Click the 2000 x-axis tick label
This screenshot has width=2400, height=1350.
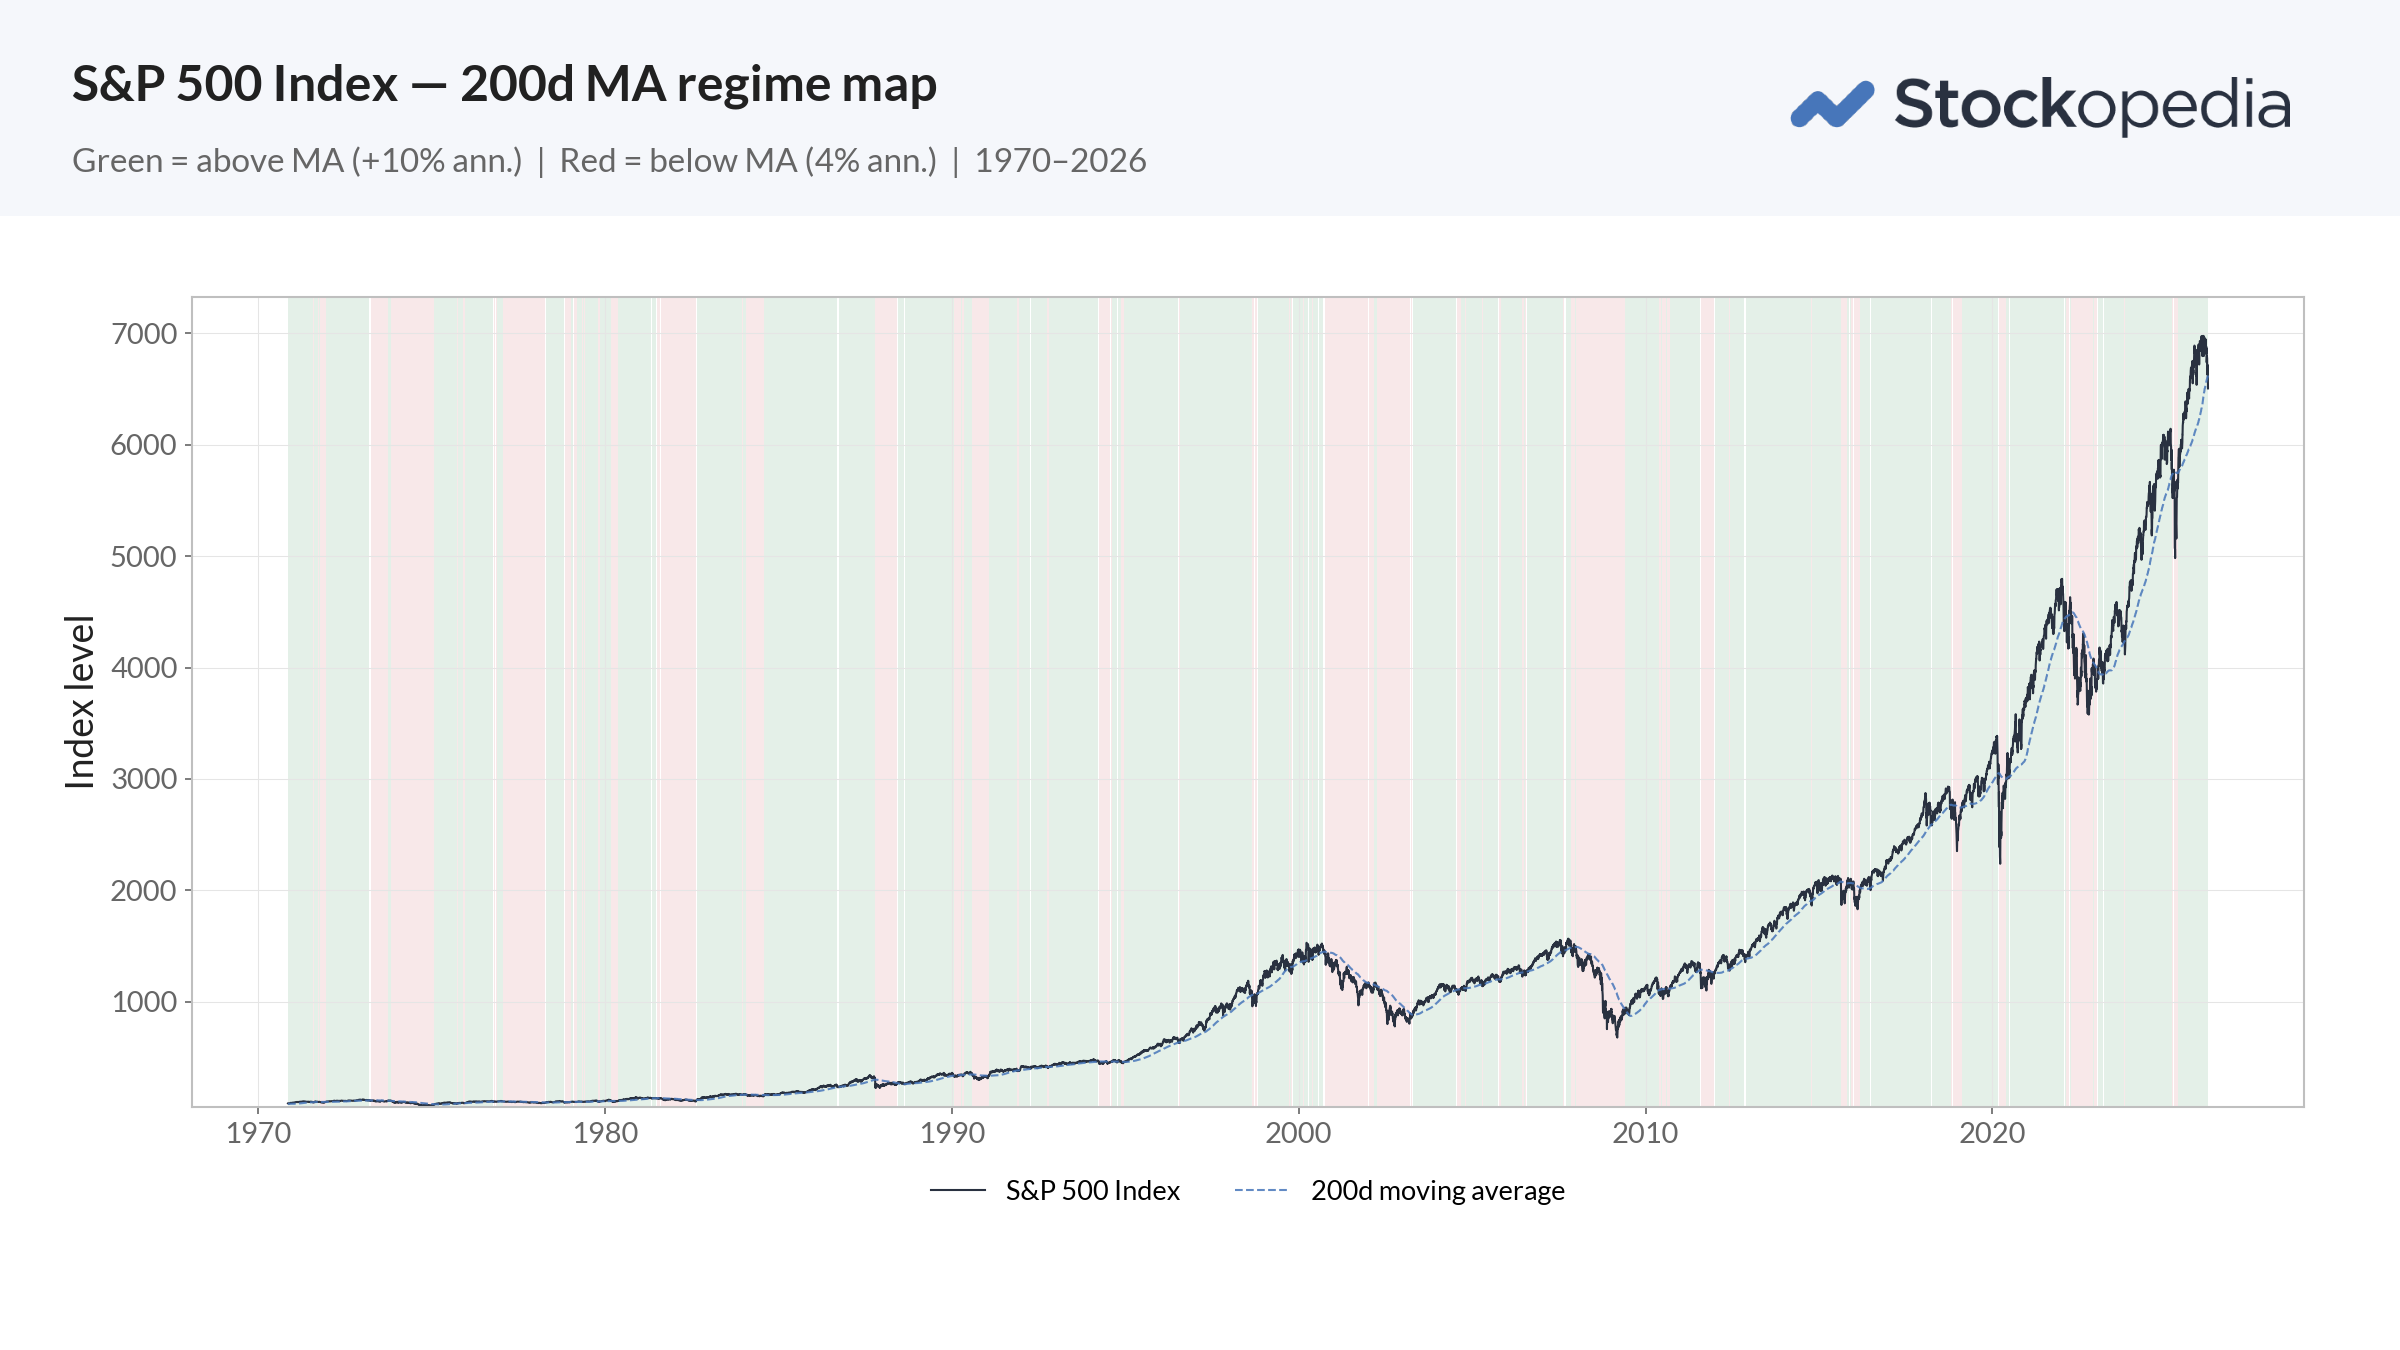(1298, 1133)
